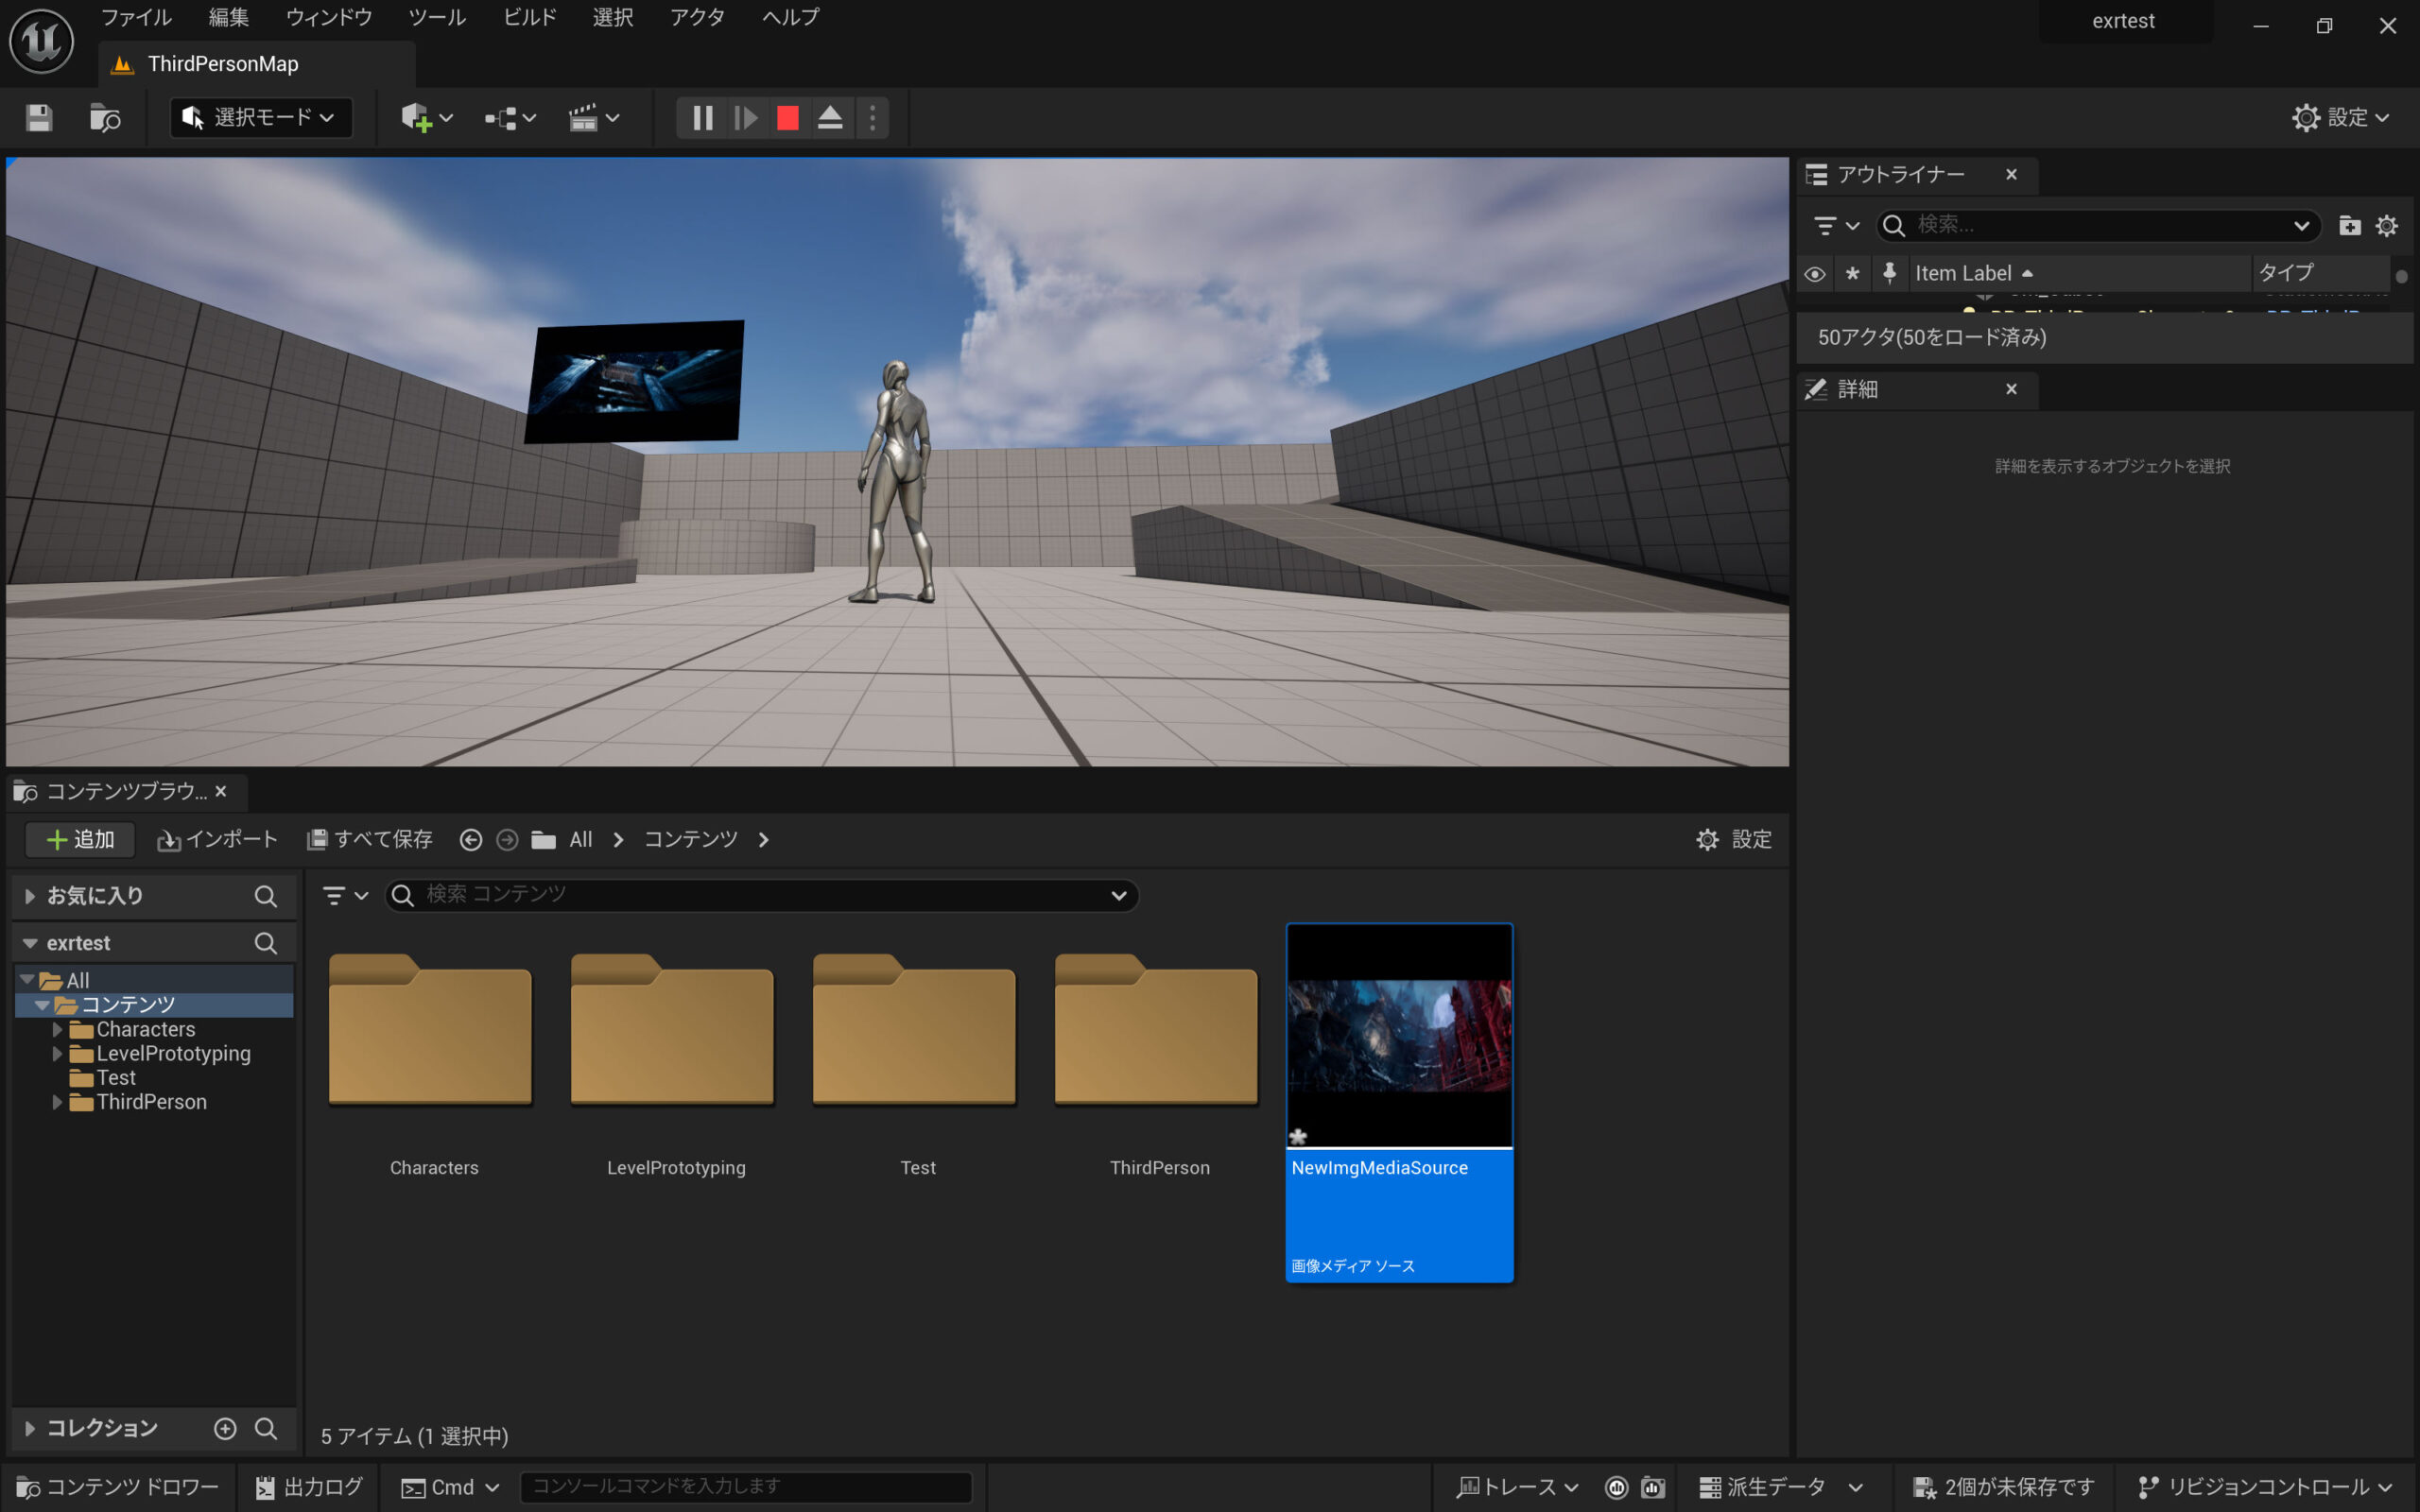Expand the お気に入り section

30,896
